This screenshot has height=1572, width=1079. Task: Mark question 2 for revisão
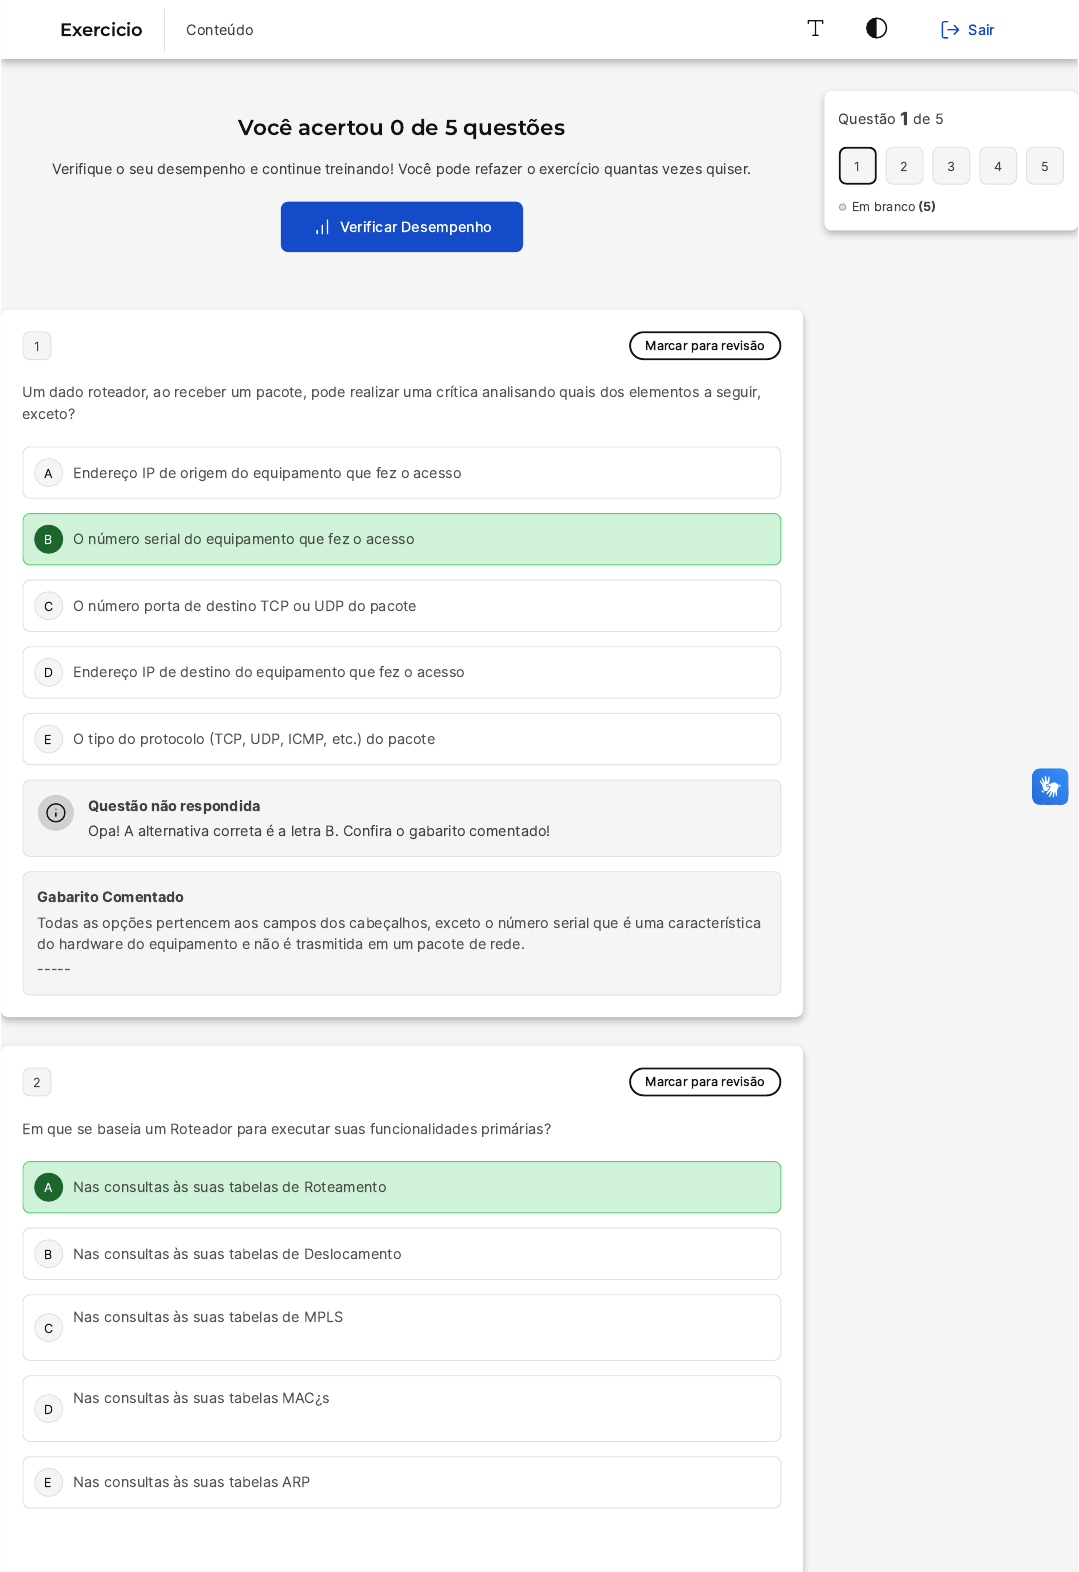click(x=705, y=1082)
